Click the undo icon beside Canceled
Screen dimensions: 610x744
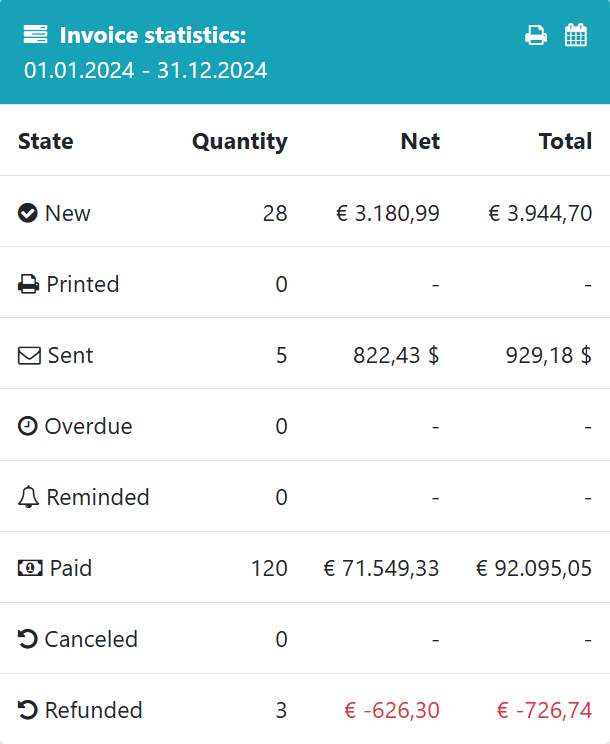pyautogui.click(x=28, y=639)
